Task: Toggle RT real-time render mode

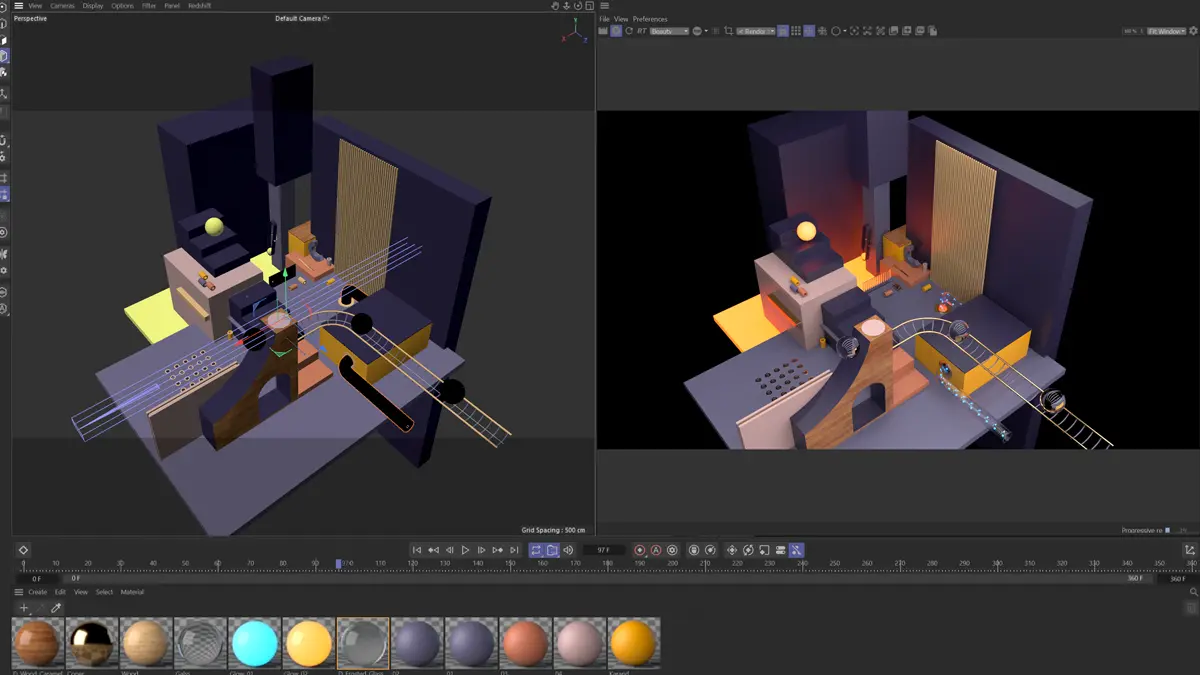Action: [641, 31]
